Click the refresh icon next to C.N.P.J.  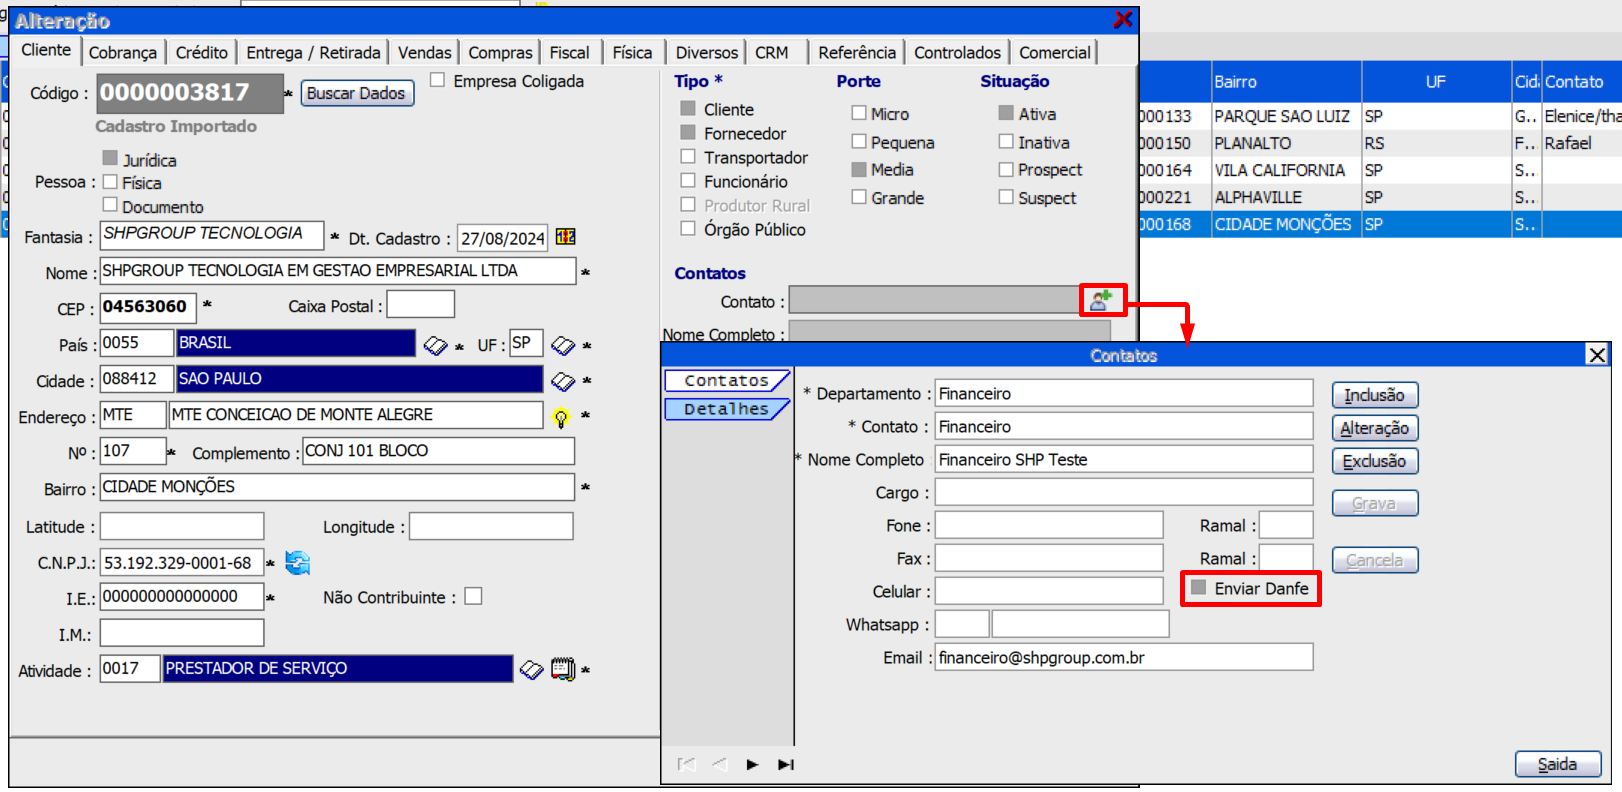tap(298, 563)
